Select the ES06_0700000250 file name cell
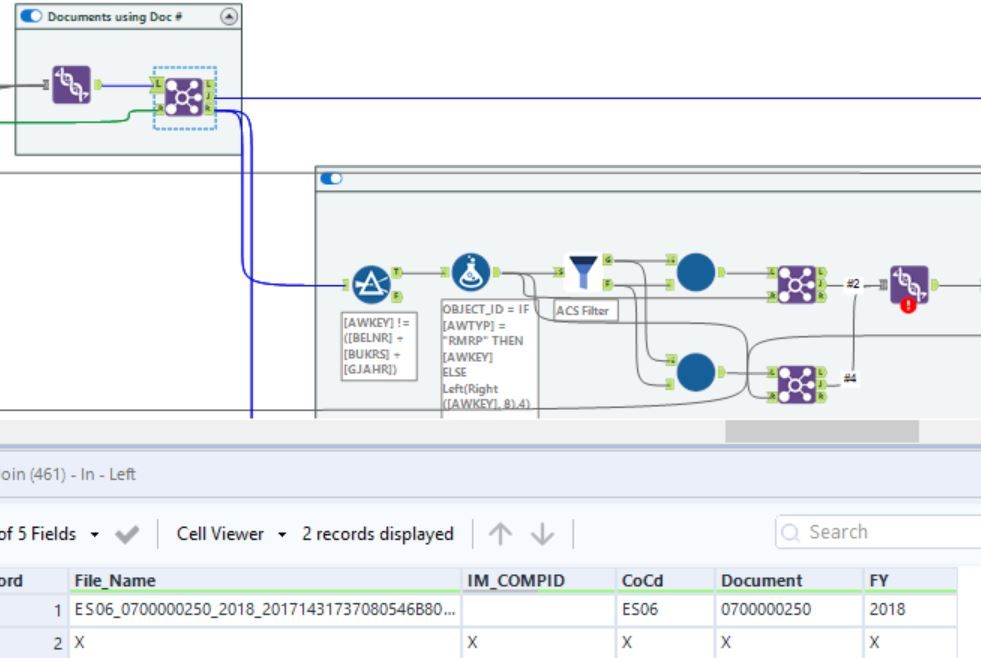Image resolution: width=981 pixels, height=658 pixels. point(265,609)
